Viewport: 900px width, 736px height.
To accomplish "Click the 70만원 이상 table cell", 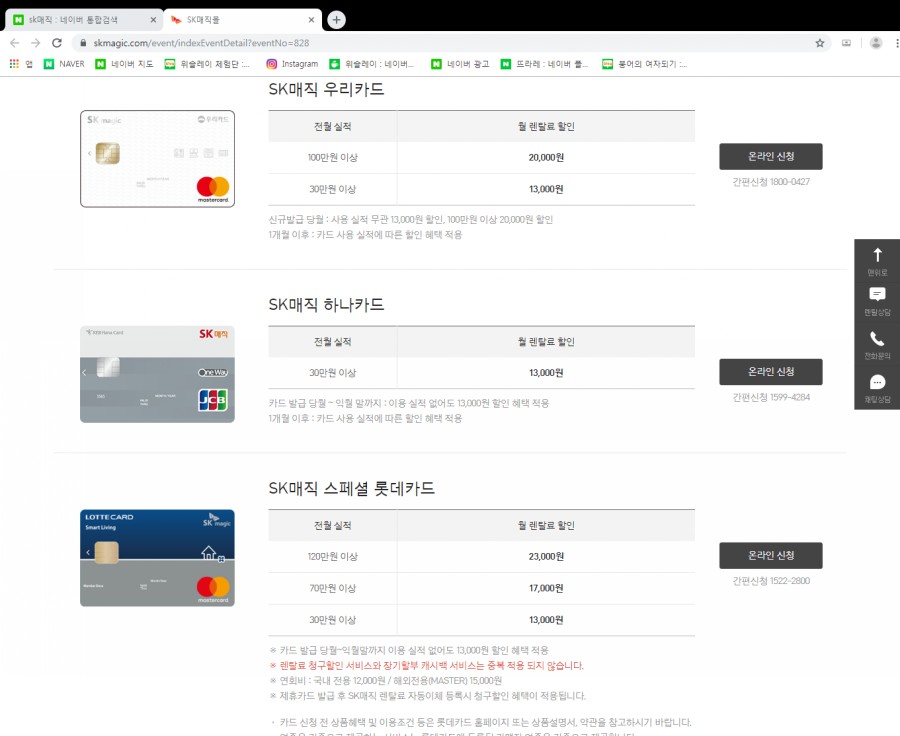I will 332,588.
